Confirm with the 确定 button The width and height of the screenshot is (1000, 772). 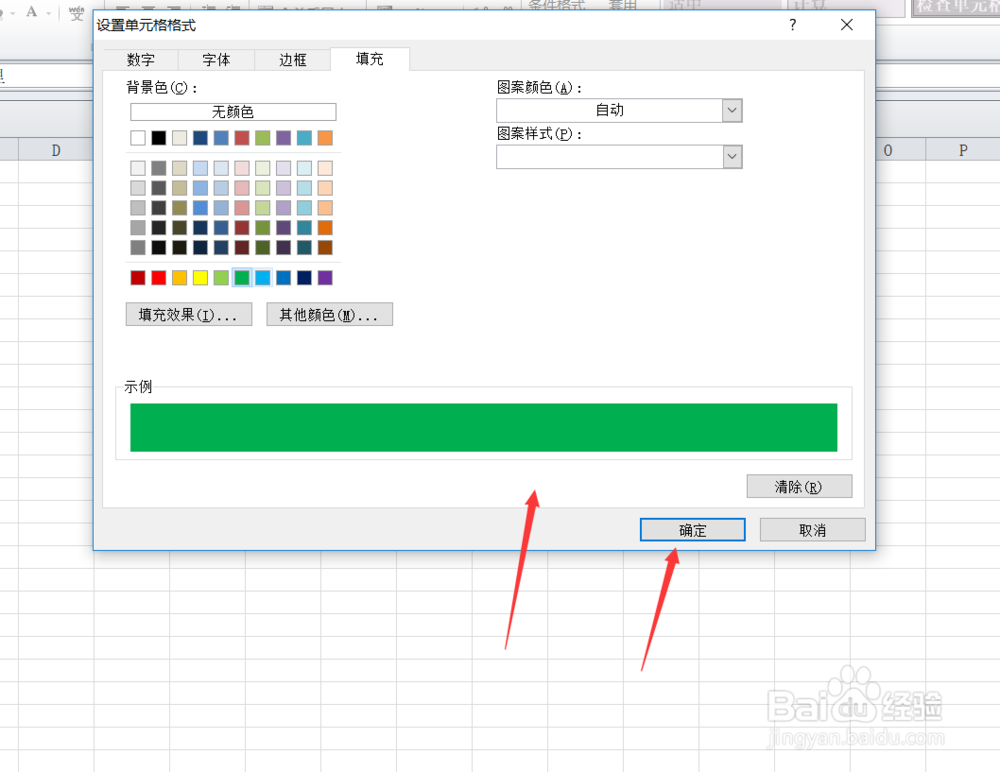(693, 530)
